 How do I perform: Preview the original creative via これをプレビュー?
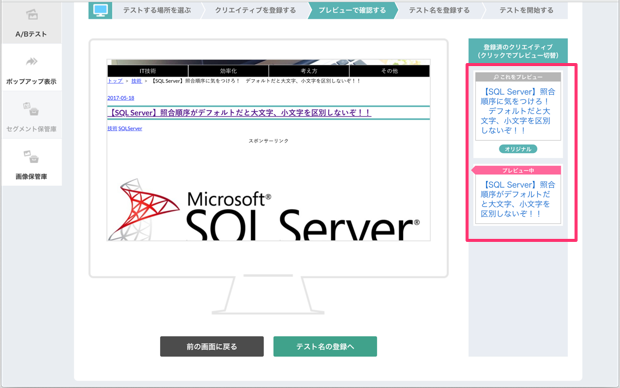coord(518,77)
